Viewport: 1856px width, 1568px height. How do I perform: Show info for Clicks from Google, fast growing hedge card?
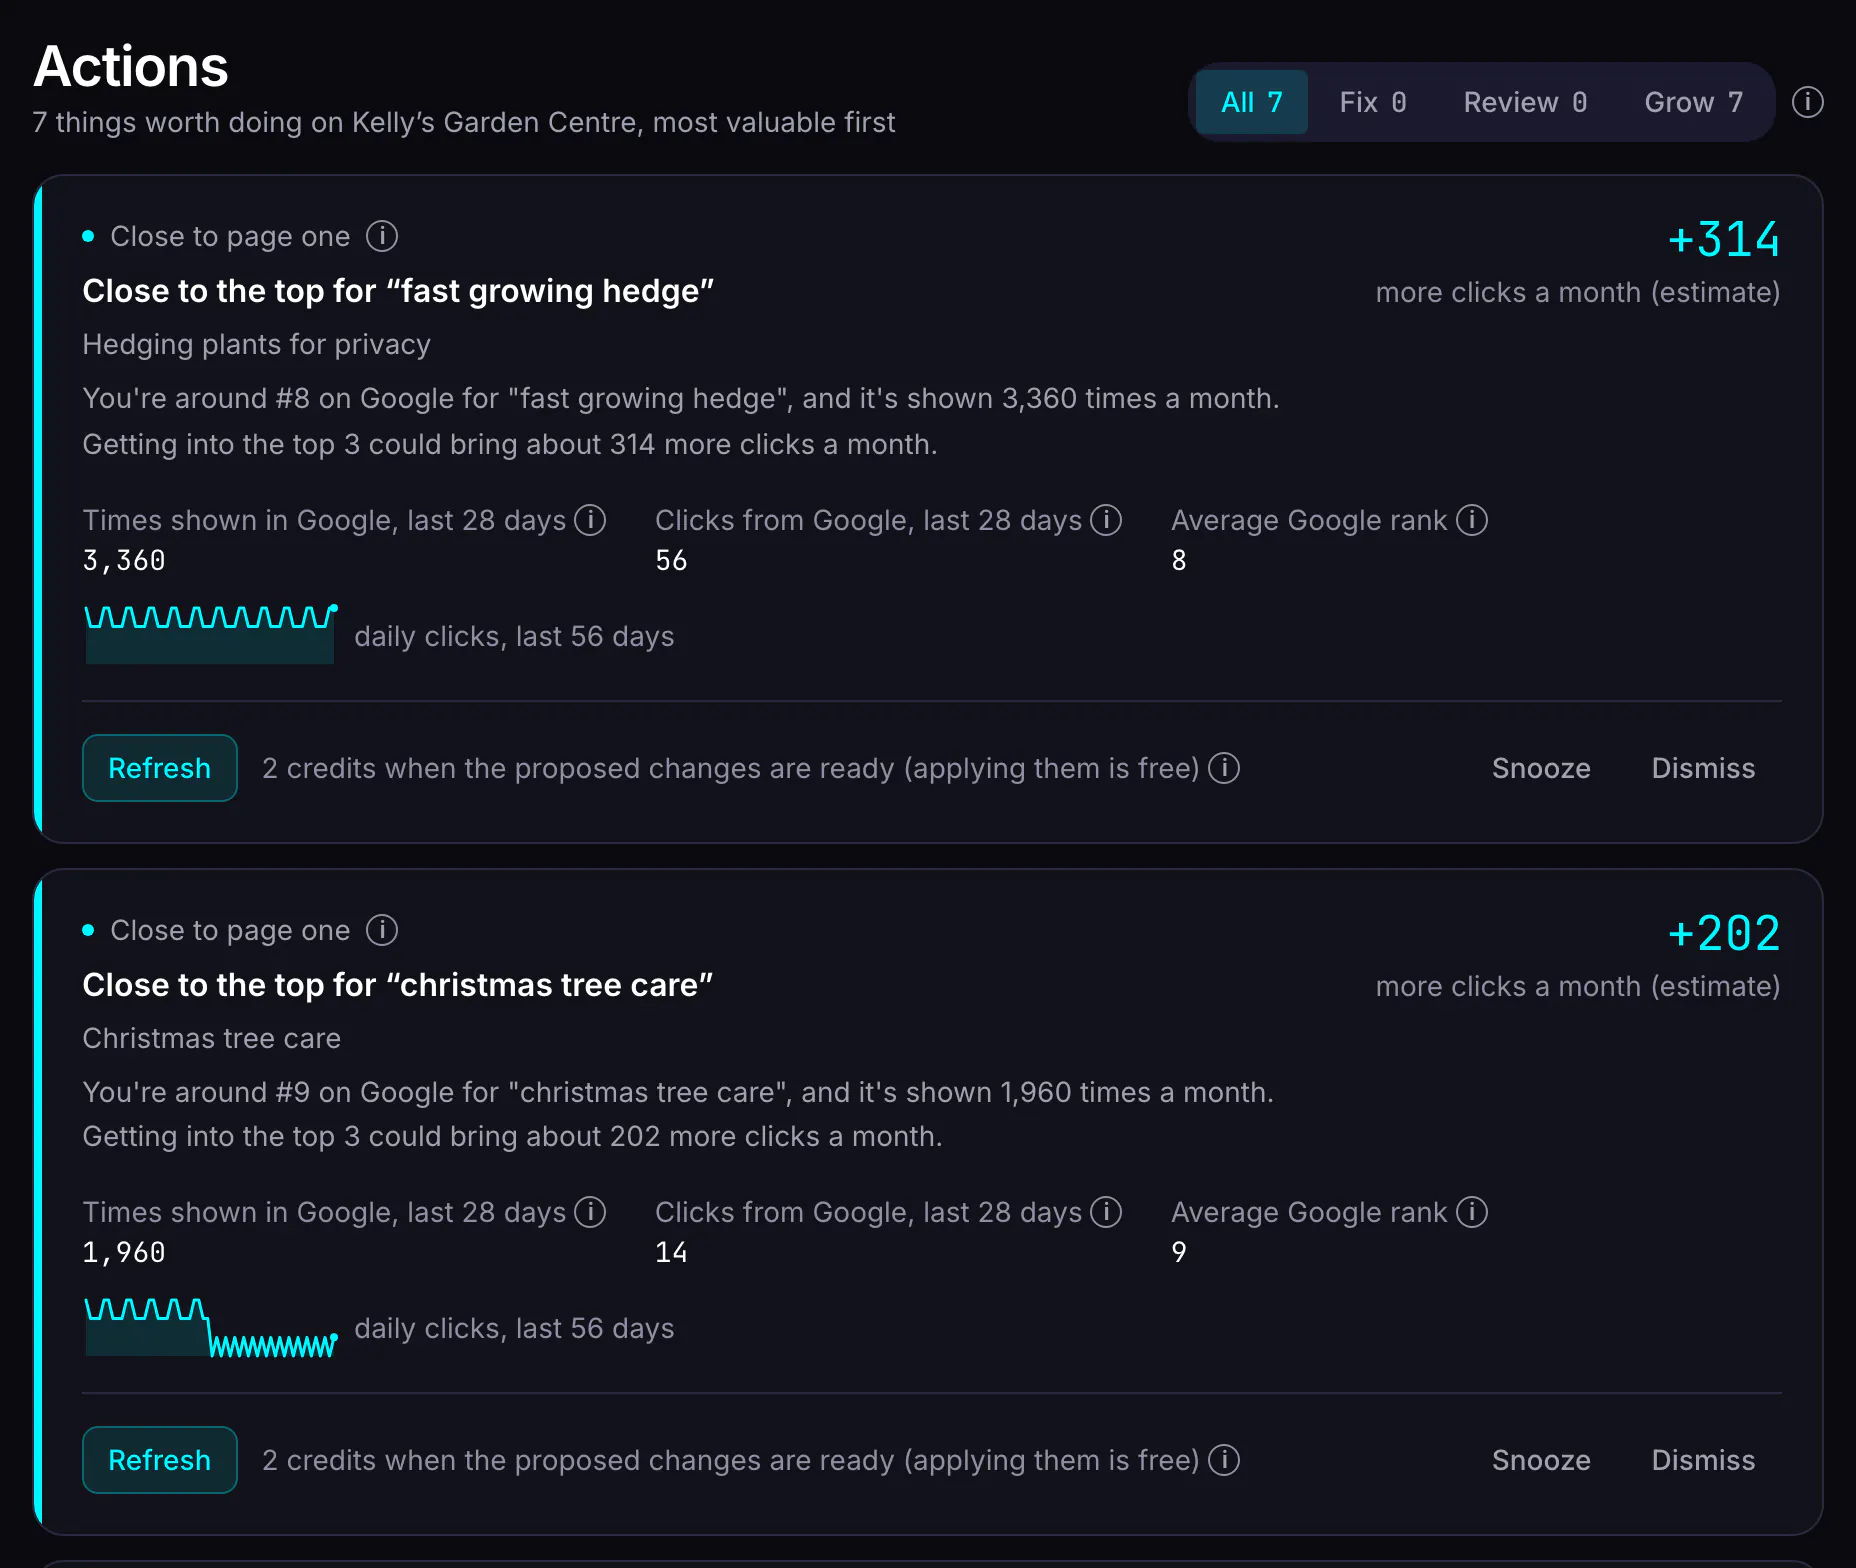click(x=1106, y=520)
